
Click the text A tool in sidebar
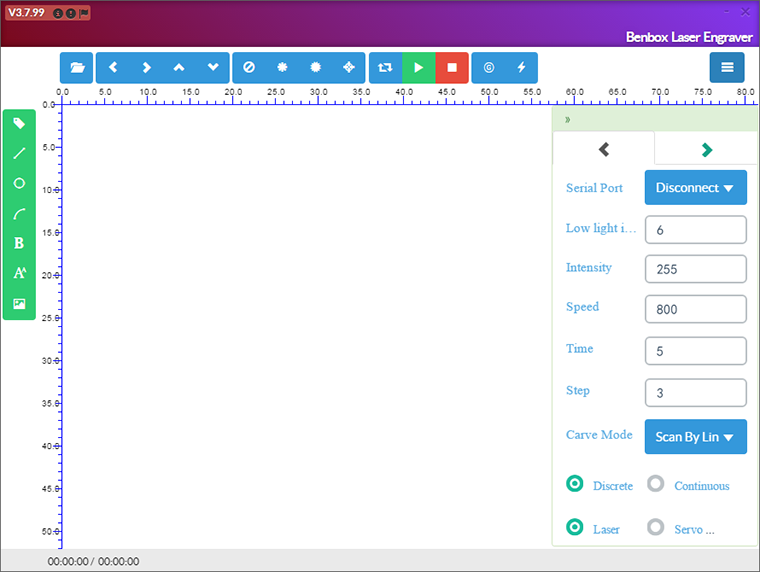click(x=19, y=273)
